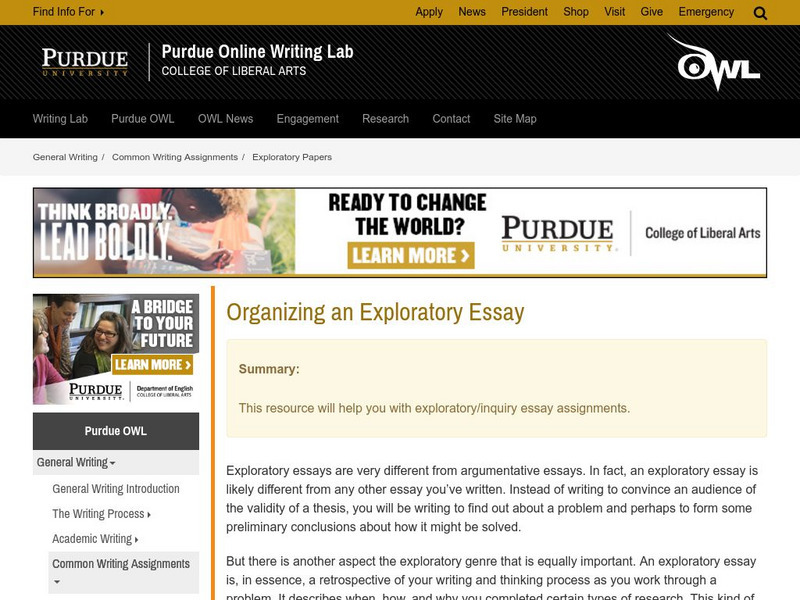The width and height of the screenshot is (800, 600).
Task: Go to the President page
Action: tap(524, 12)
